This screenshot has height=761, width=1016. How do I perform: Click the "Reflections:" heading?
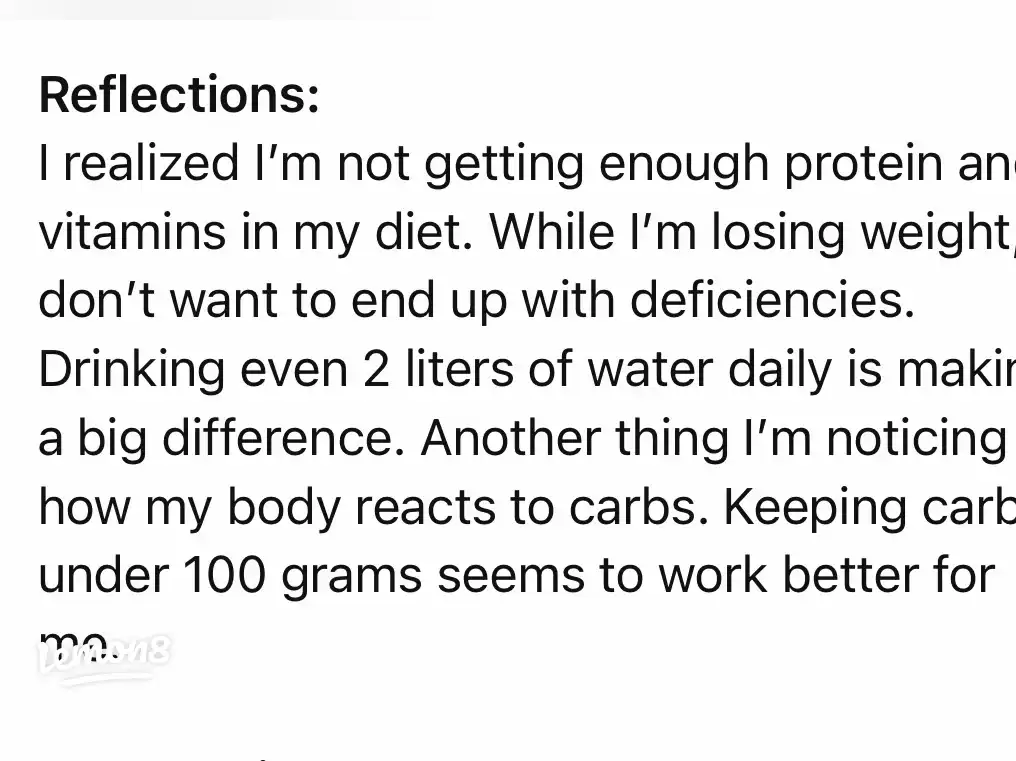click(179, 95)
